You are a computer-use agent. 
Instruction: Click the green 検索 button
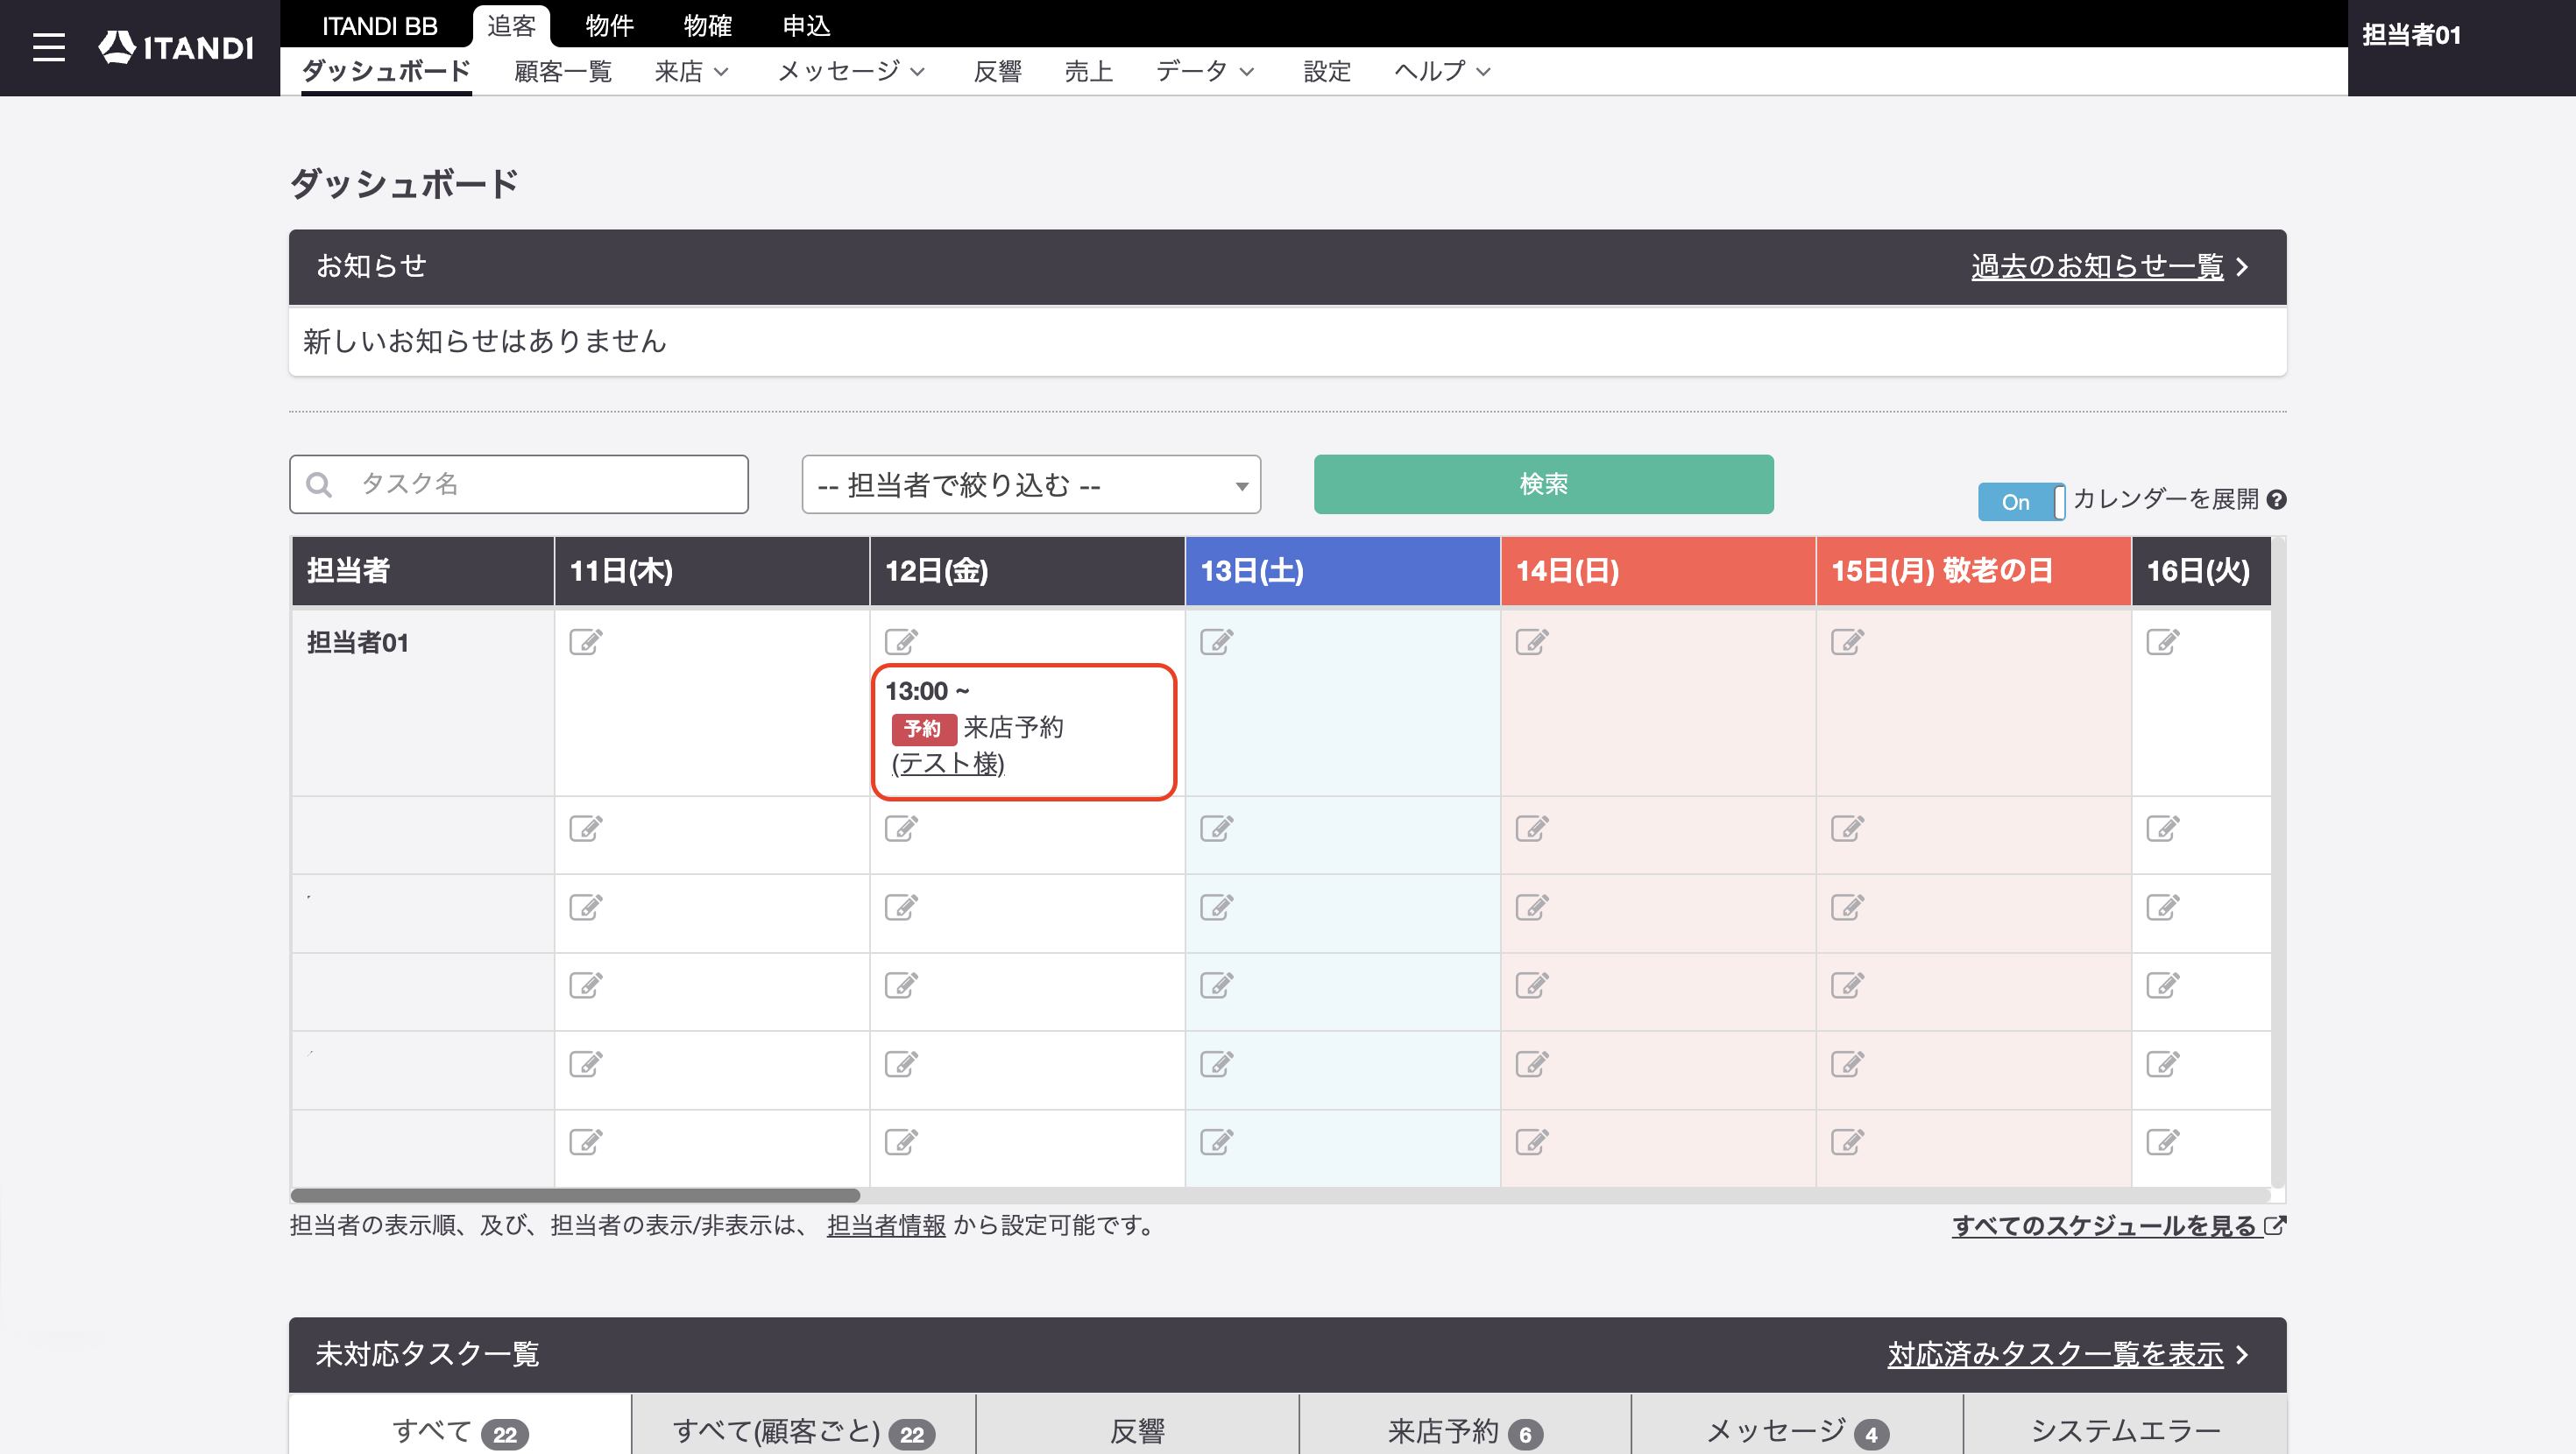(1543, 484)
